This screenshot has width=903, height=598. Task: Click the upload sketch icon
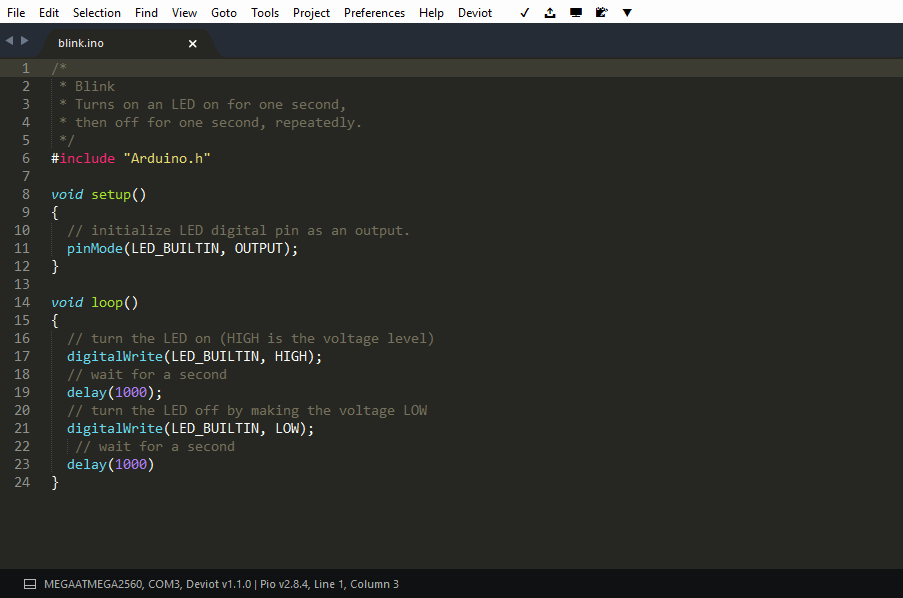tap(550, 13)
